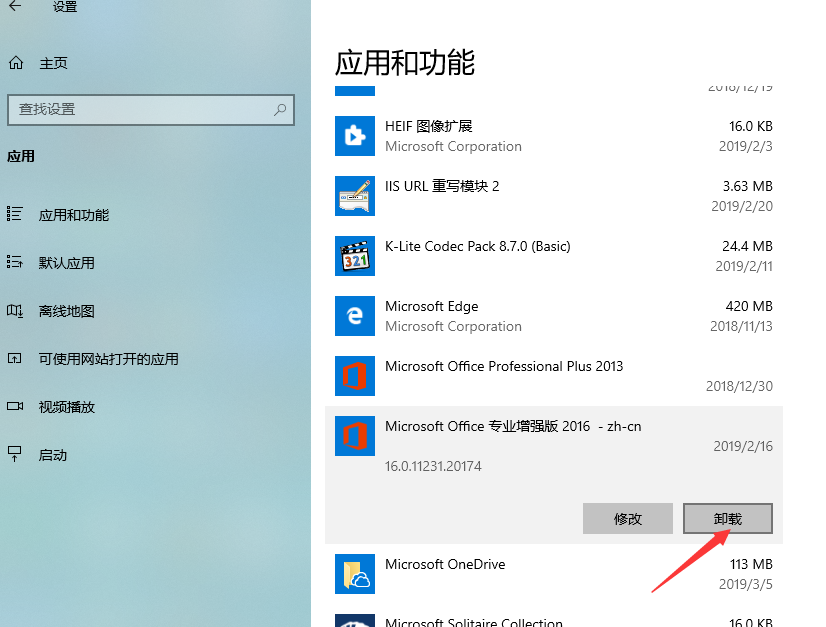826x627 pixels.
Task: Click the 420 MB size value
Action: point(749,307)
